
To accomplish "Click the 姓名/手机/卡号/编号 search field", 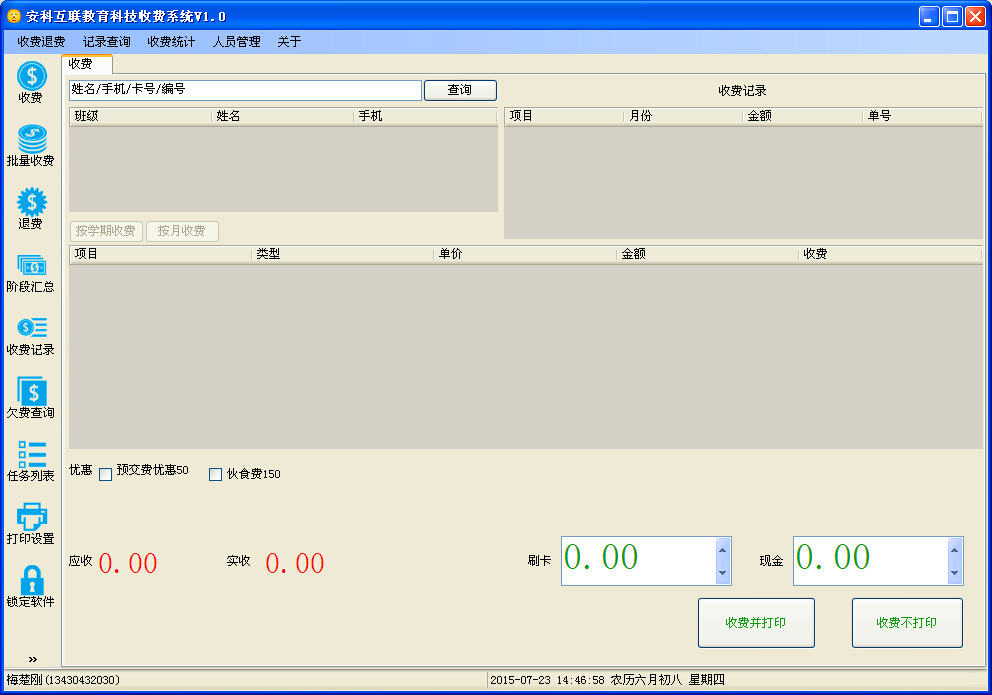I will 245,90.
